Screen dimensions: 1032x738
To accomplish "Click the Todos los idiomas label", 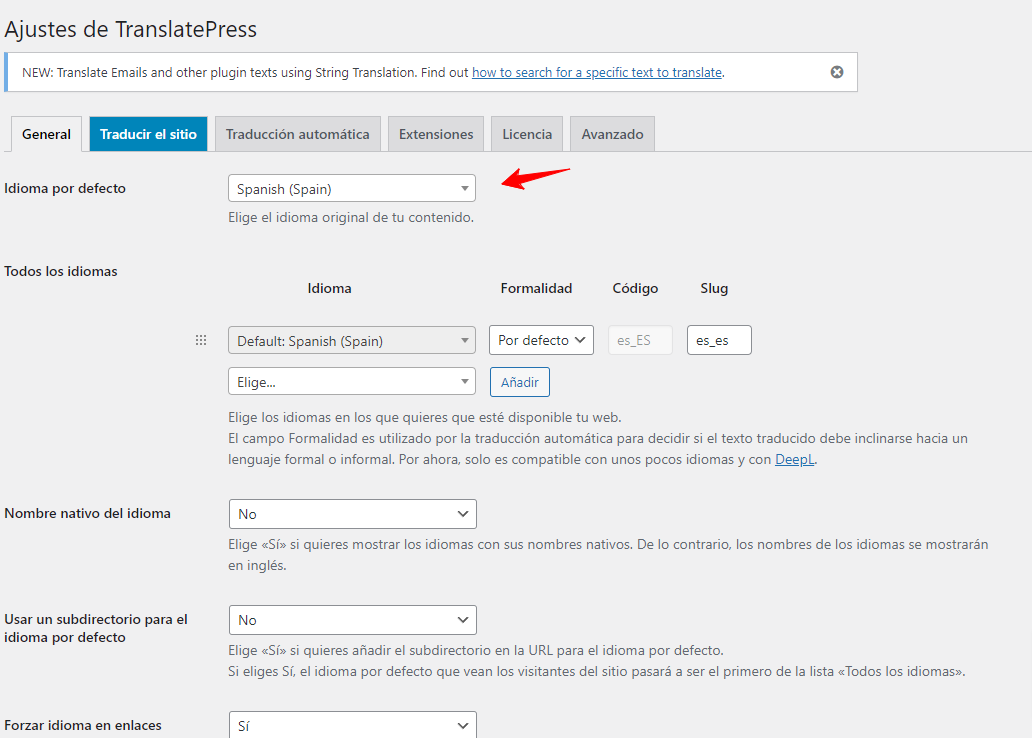I will tap(61, 271).
